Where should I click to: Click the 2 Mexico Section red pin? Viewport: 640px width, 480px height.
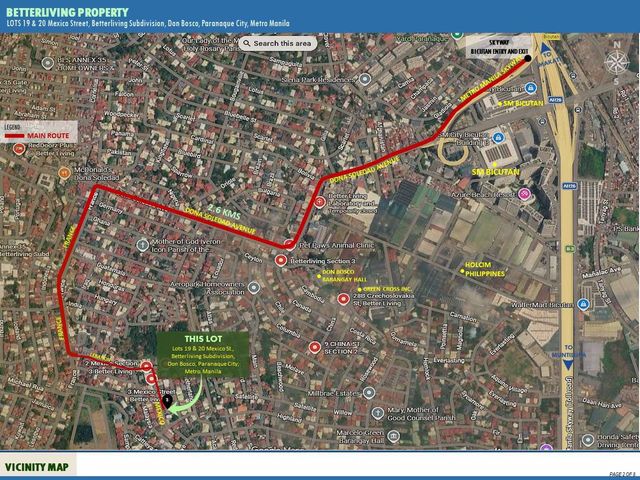[x=146, y=366]
